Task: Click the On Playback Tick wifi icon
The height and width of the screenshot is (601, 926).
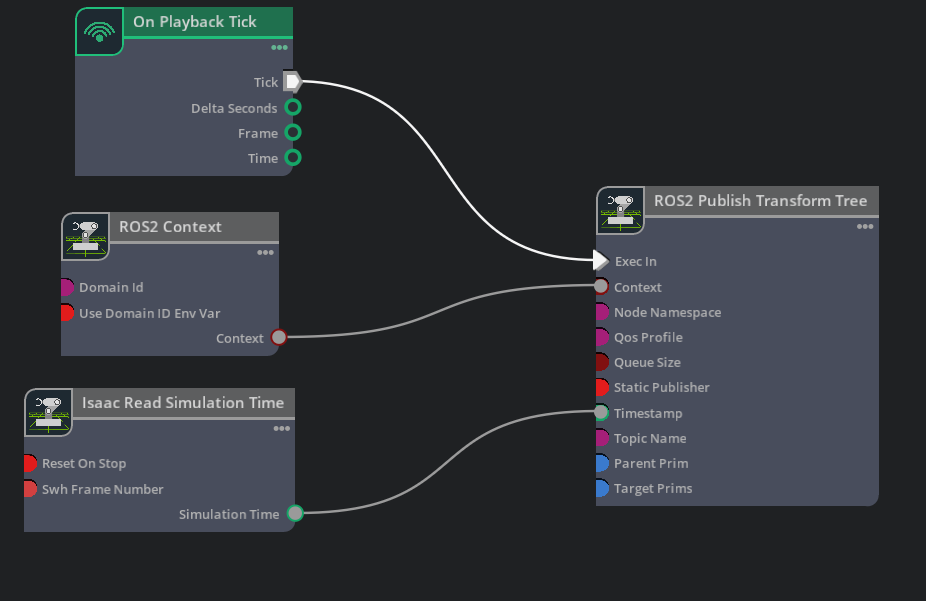Action: point(99,32)
